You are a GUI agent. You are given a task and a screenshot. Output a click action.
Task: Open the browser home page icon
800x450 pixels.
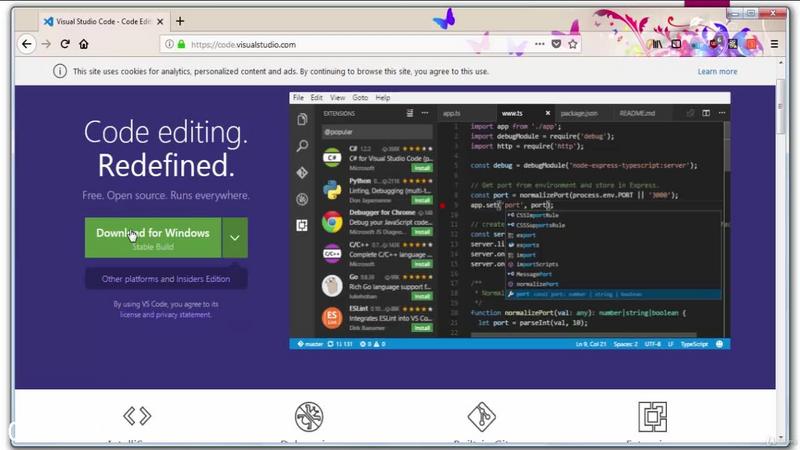click(84, 44)
